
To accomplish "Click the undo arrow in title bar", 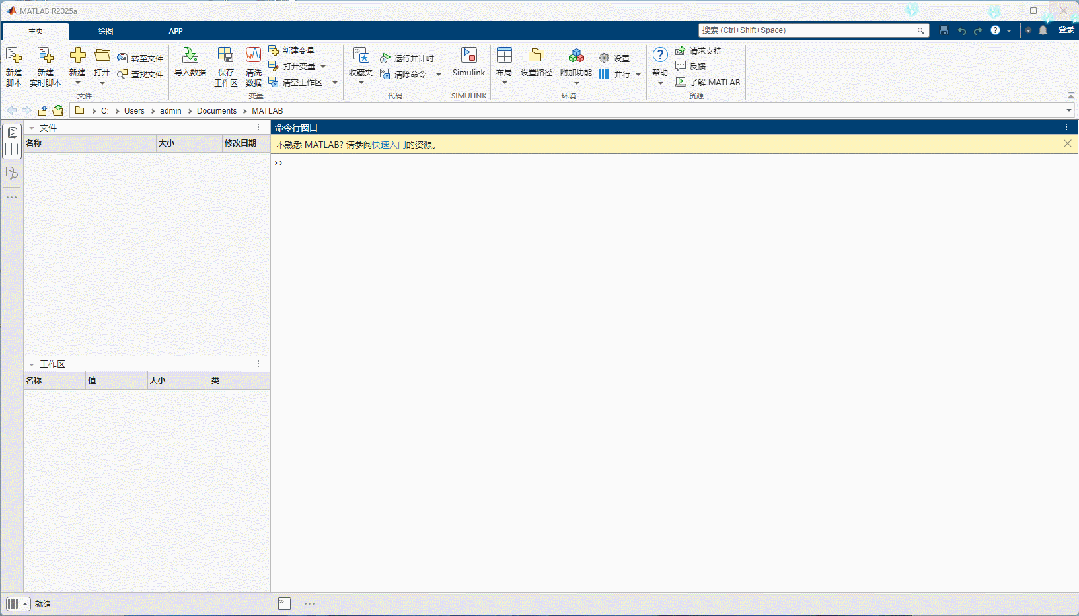I will (961, 30).
